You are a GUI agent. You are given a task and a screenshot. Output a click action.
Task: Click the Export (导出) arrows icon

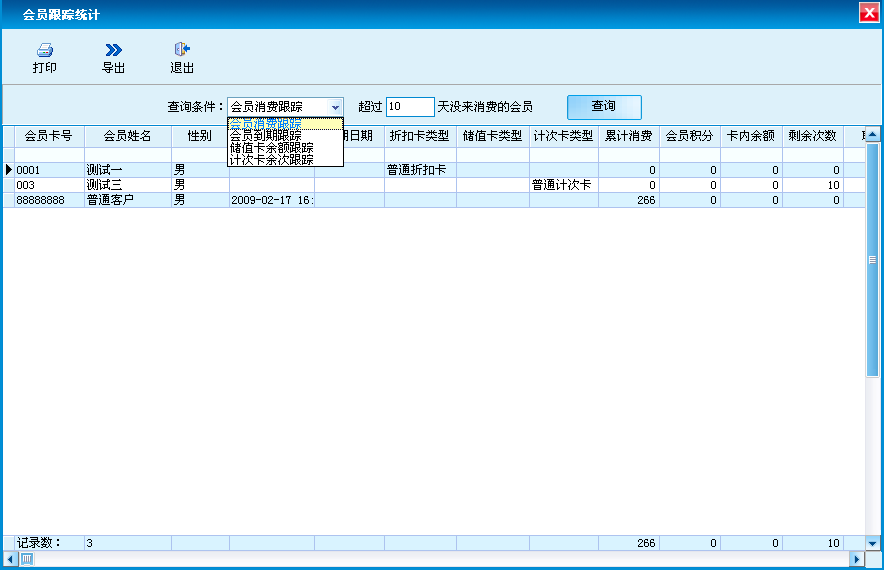(x=113, y=50)
